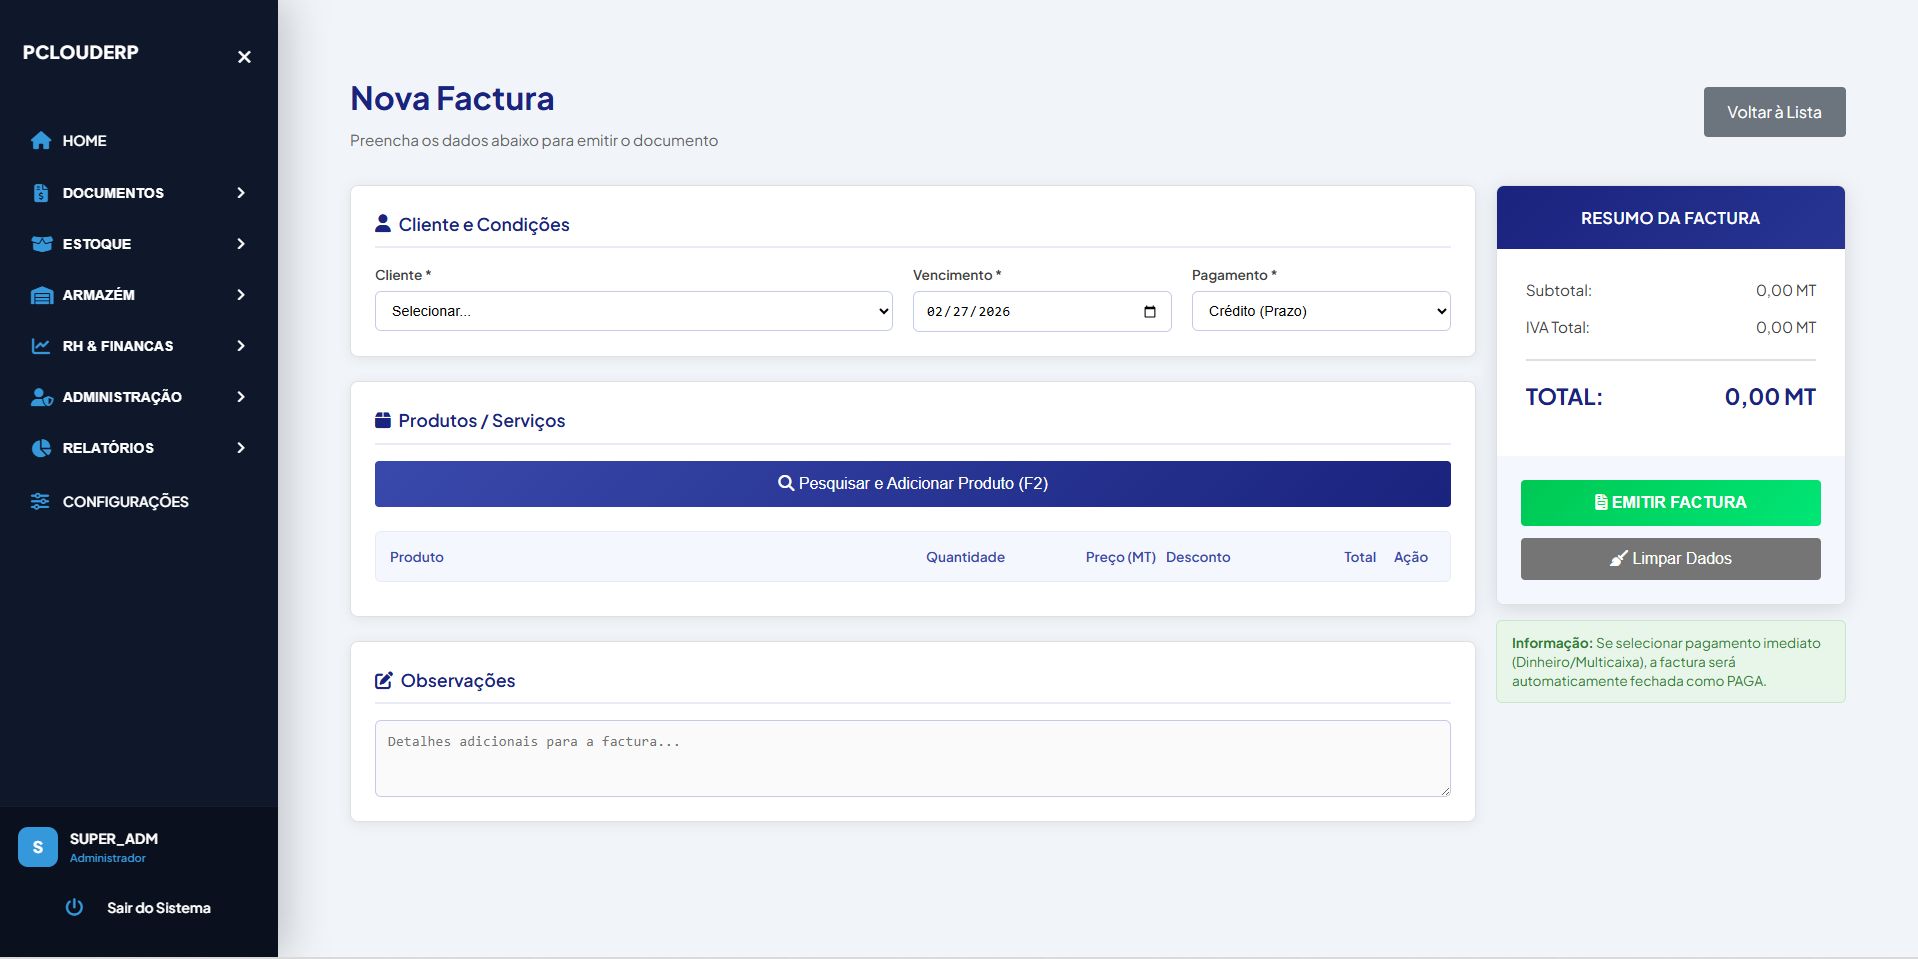Expand the Documentos submenu chevron
The width and height of the screenshot is (1918, 959).
point(241,193)
